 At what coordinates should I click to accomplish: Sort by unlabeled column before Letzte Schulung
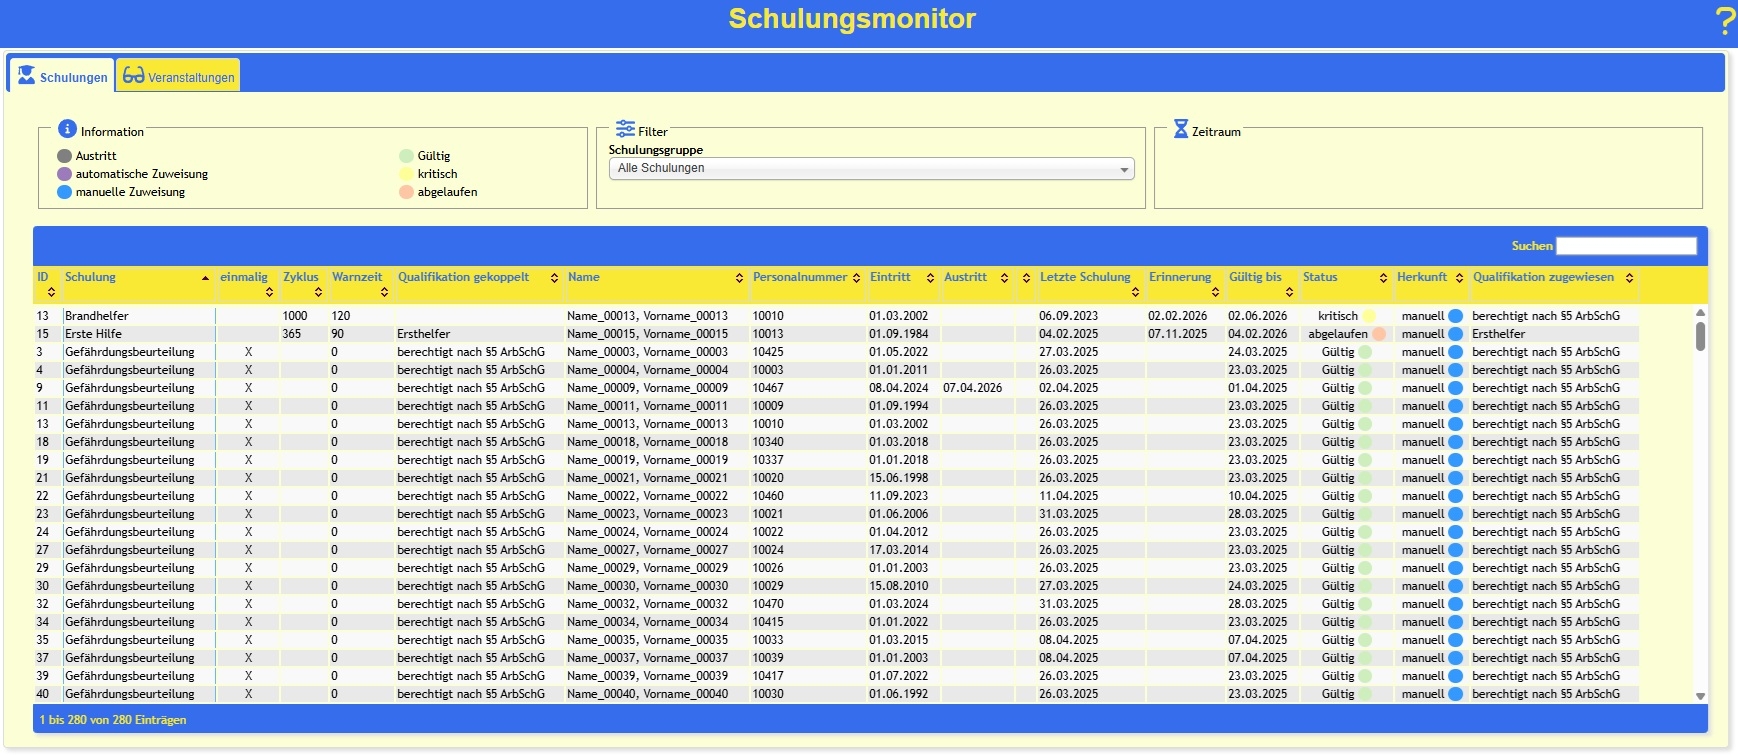click(x=1026, y=278)
